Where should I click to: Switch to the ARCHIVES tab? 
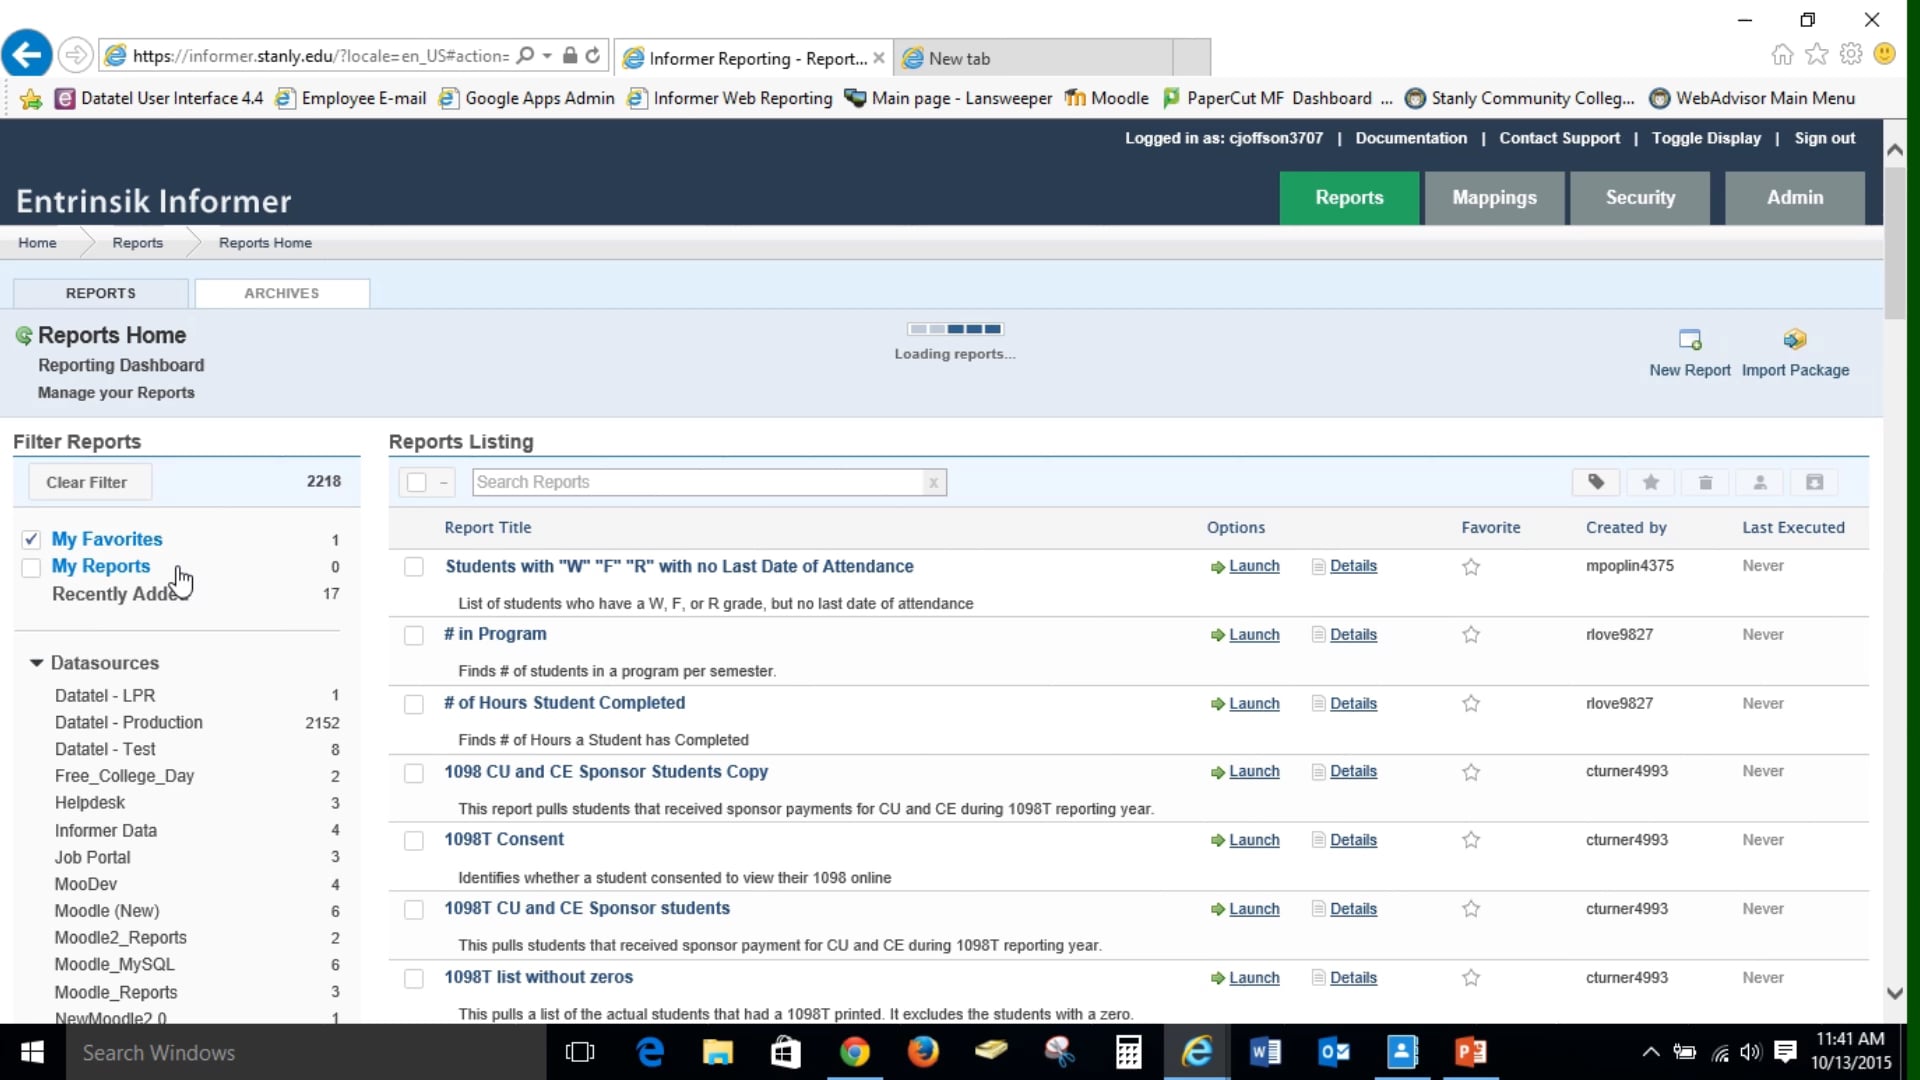282,293
